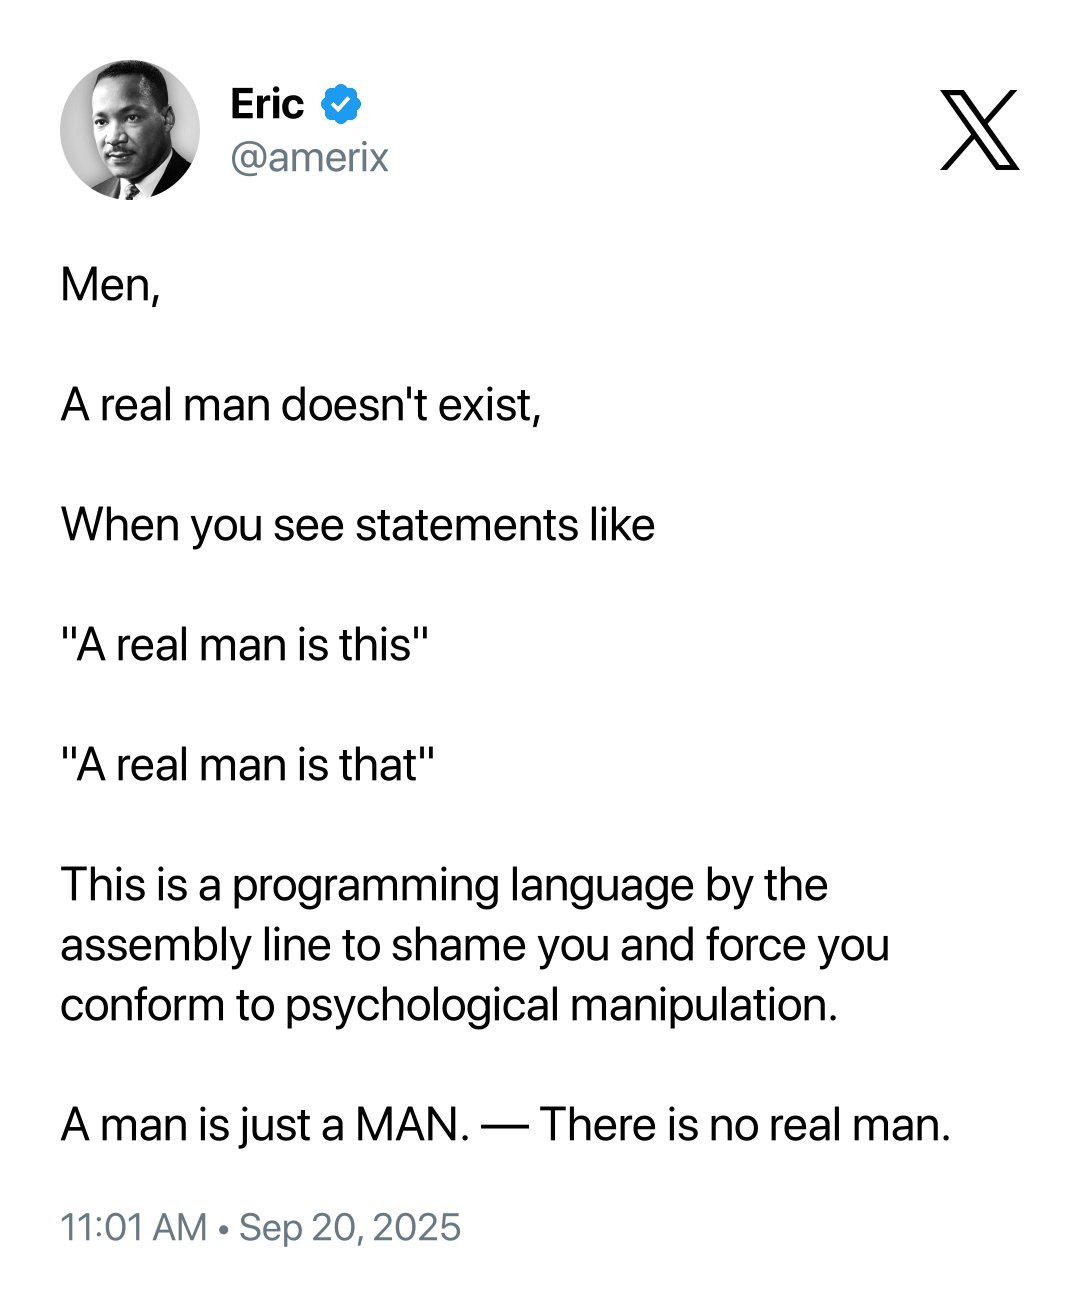Click the X logo

[979, 130]
